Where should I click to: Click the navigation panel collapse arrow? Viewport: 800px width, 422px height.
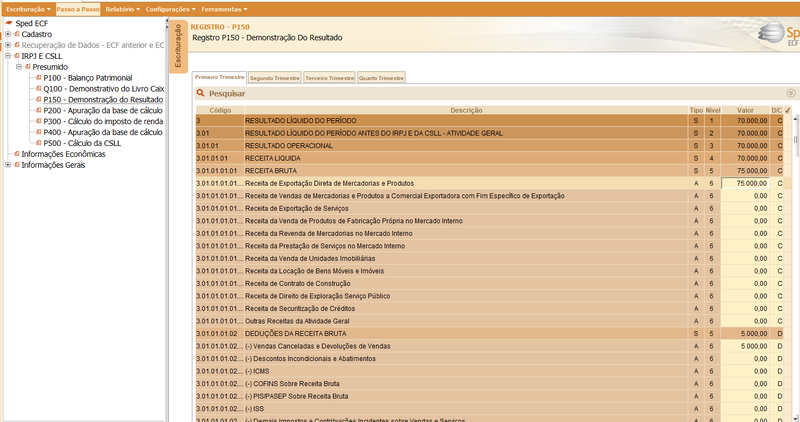tap(167, 22)
